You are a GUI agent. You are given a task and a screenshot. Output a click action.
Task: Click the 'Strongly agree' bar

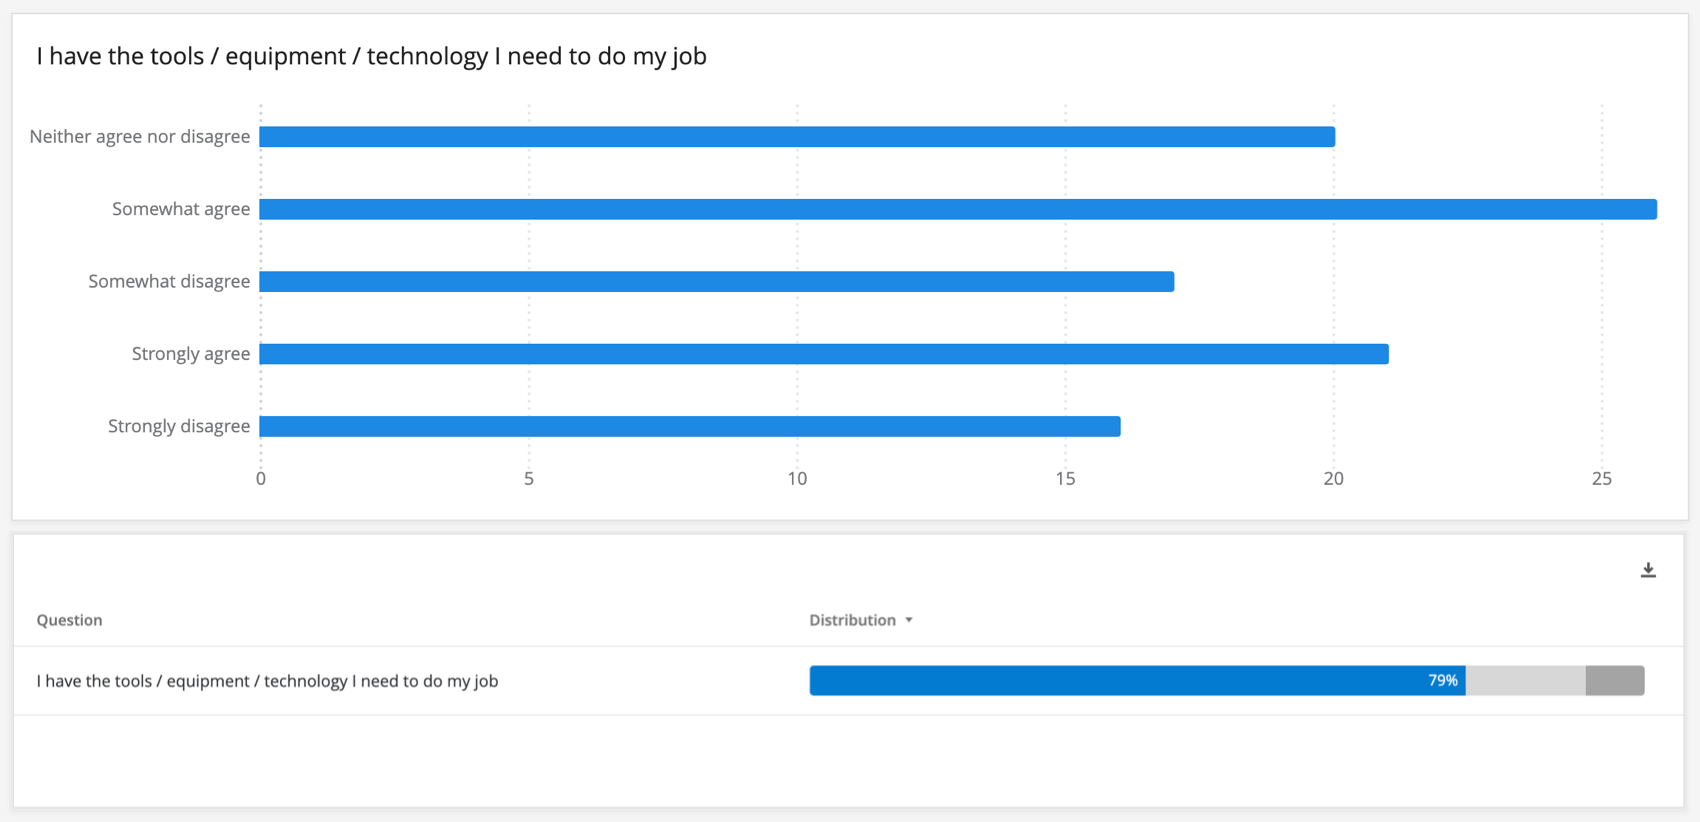pyautogui.click(x=820, y=353)
